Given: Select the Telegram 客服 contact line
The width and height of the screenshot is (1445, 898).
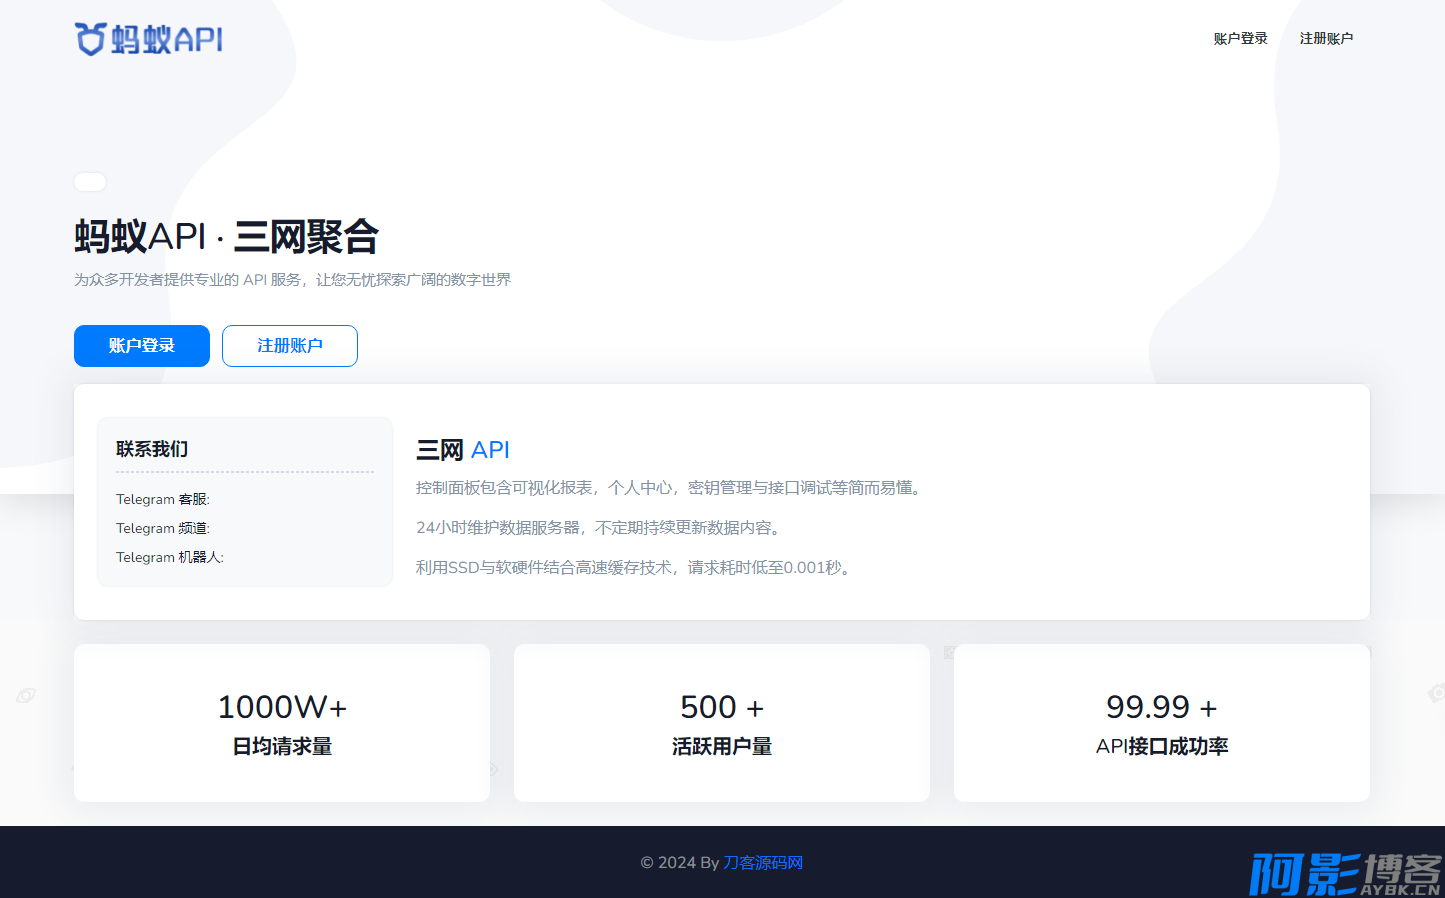Looking at the screenshot, I should [x=163, y=499].
